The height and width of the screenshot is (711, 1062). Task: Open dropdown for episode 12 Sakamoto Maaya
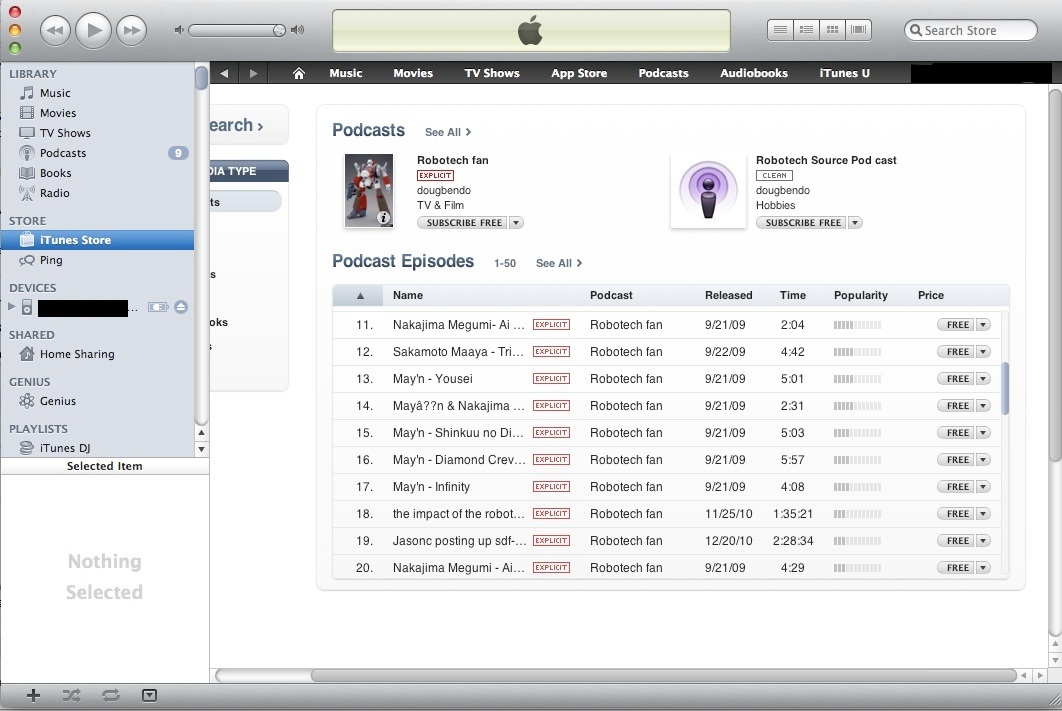983,351
